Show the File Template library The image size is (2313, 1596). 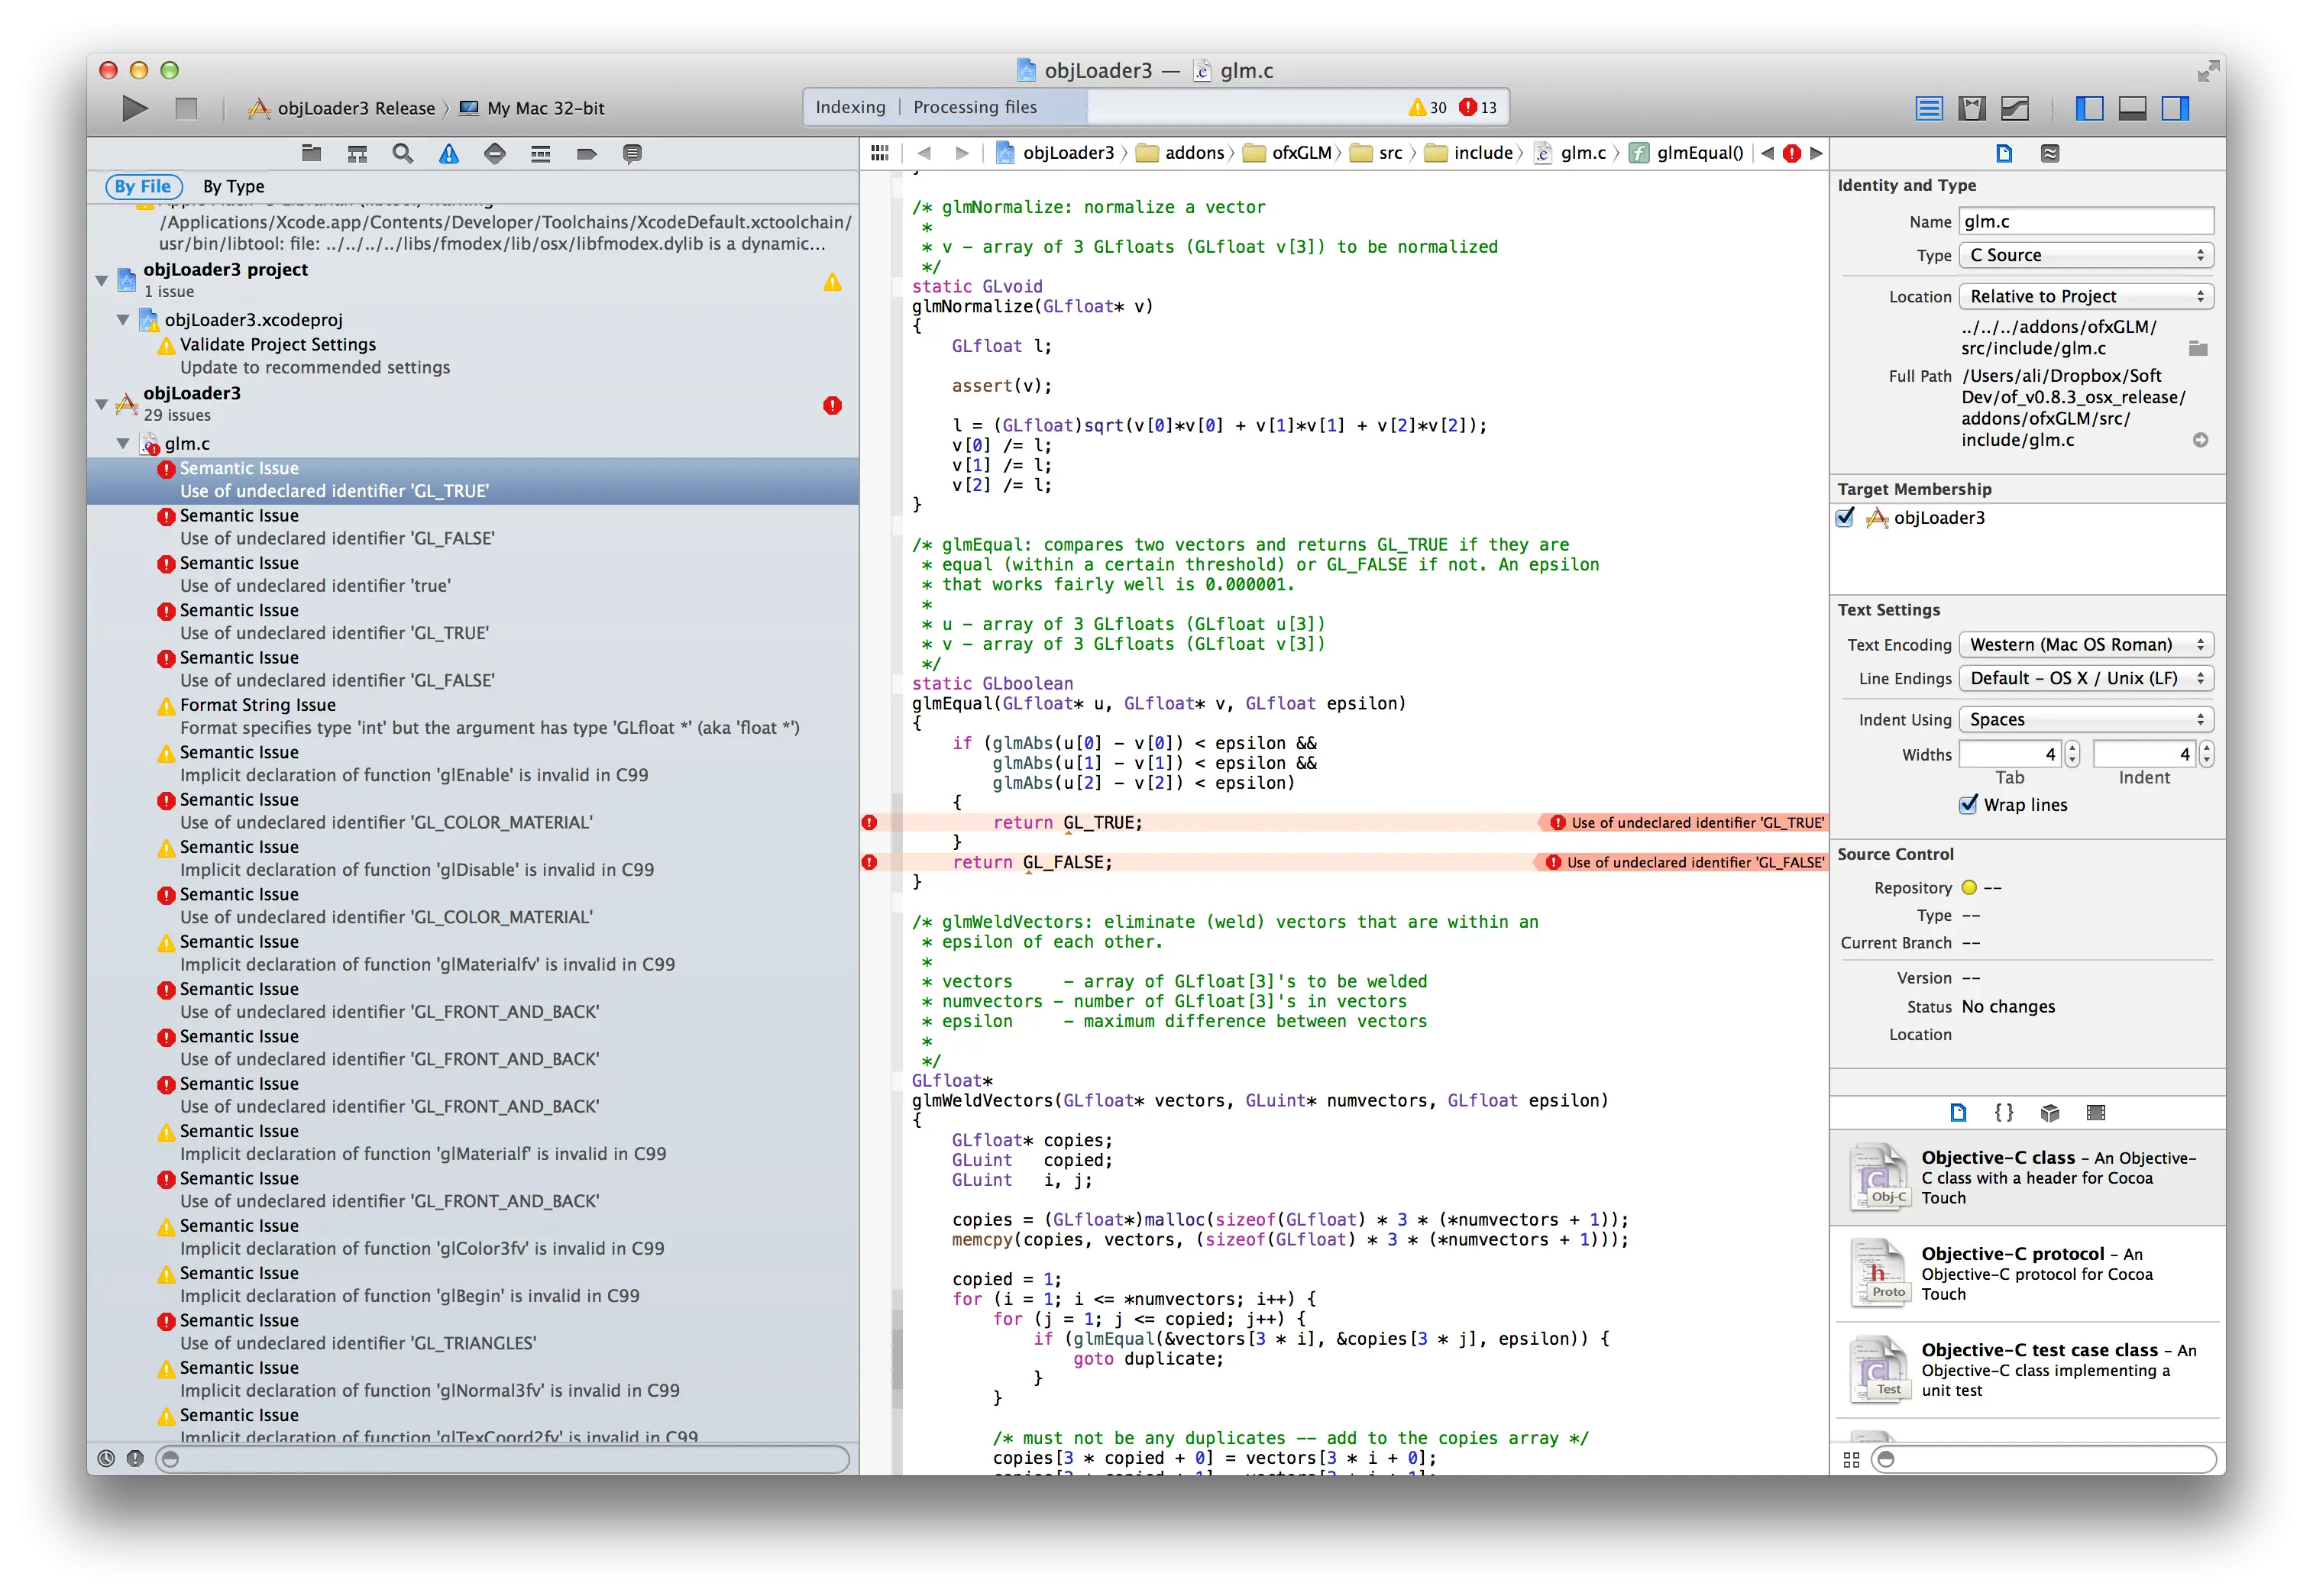(1958, 1113)
